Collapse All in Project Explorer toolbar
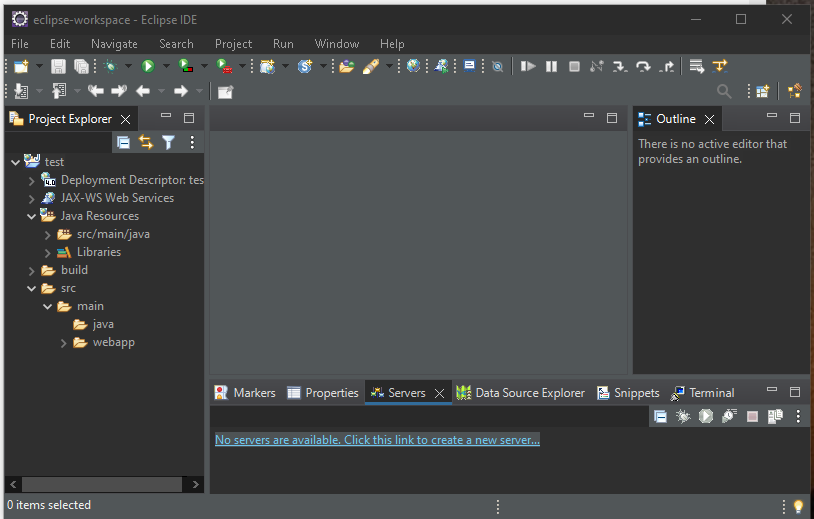 123,142
